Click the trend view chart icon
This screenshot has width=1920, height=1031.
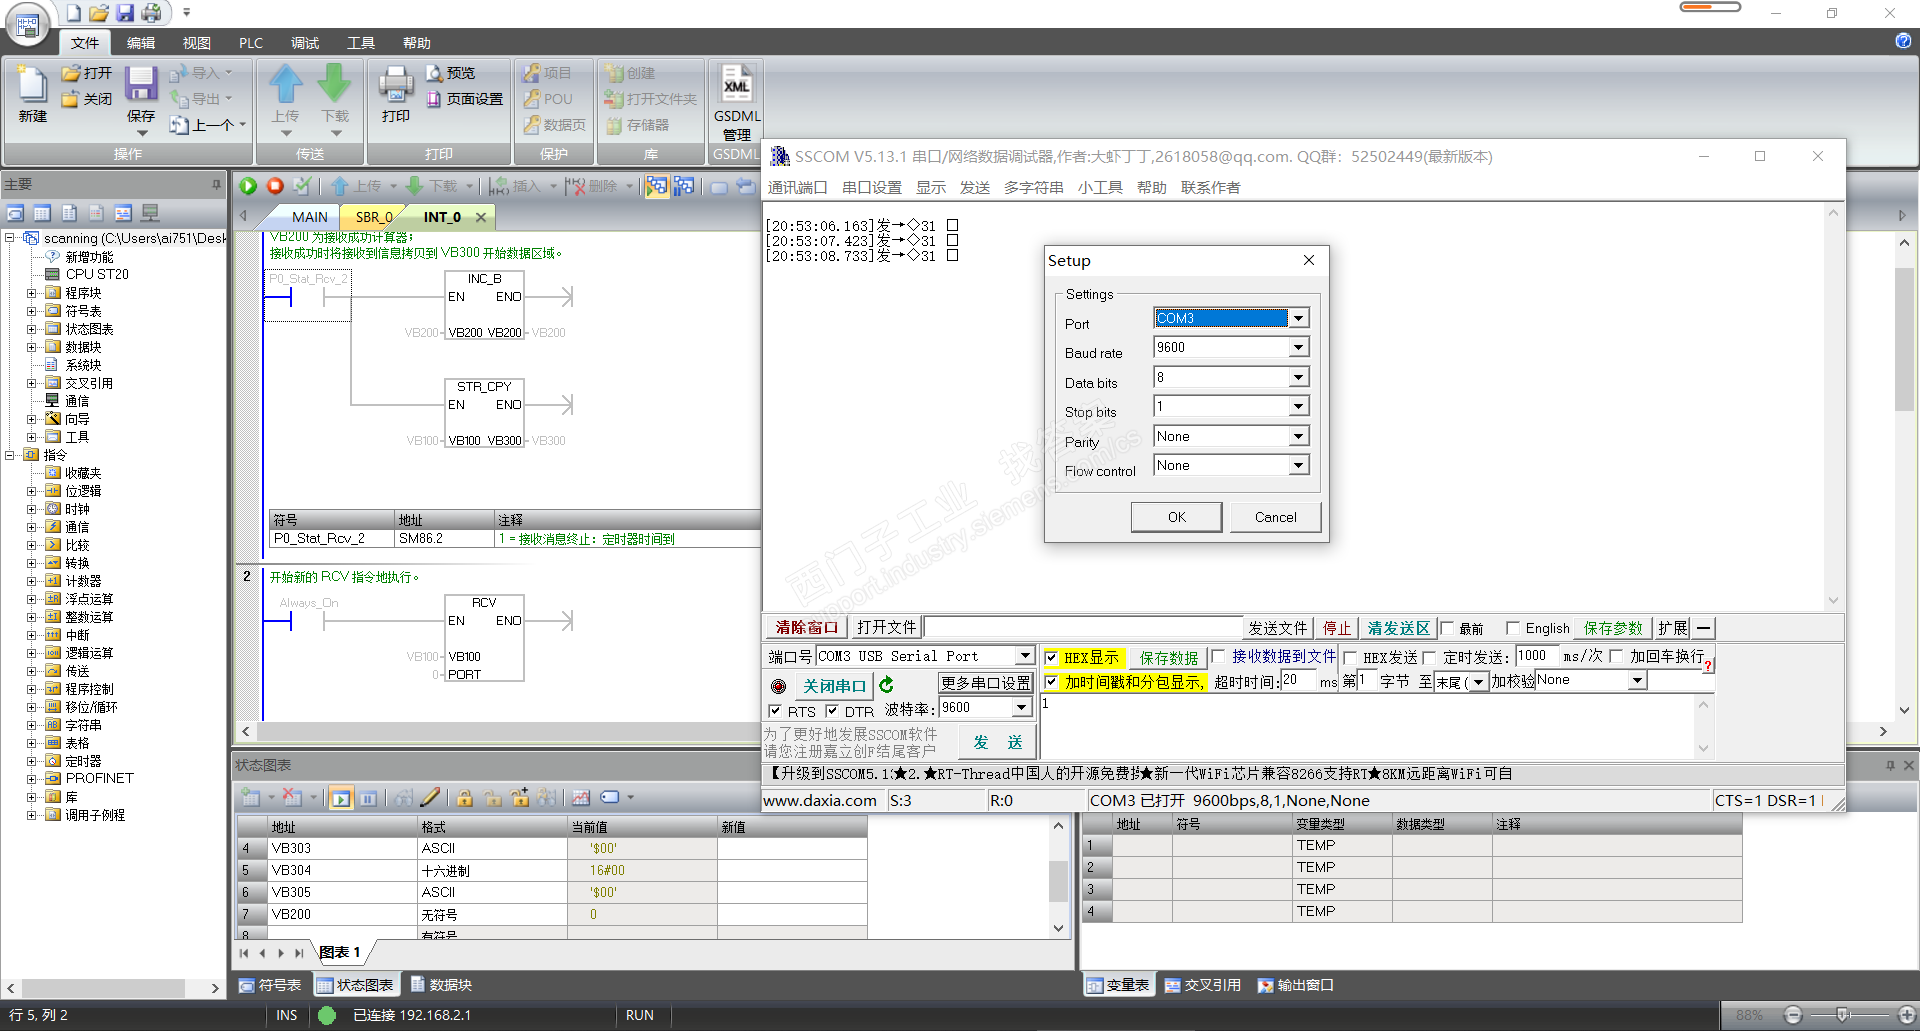click(x=581, y=798)
